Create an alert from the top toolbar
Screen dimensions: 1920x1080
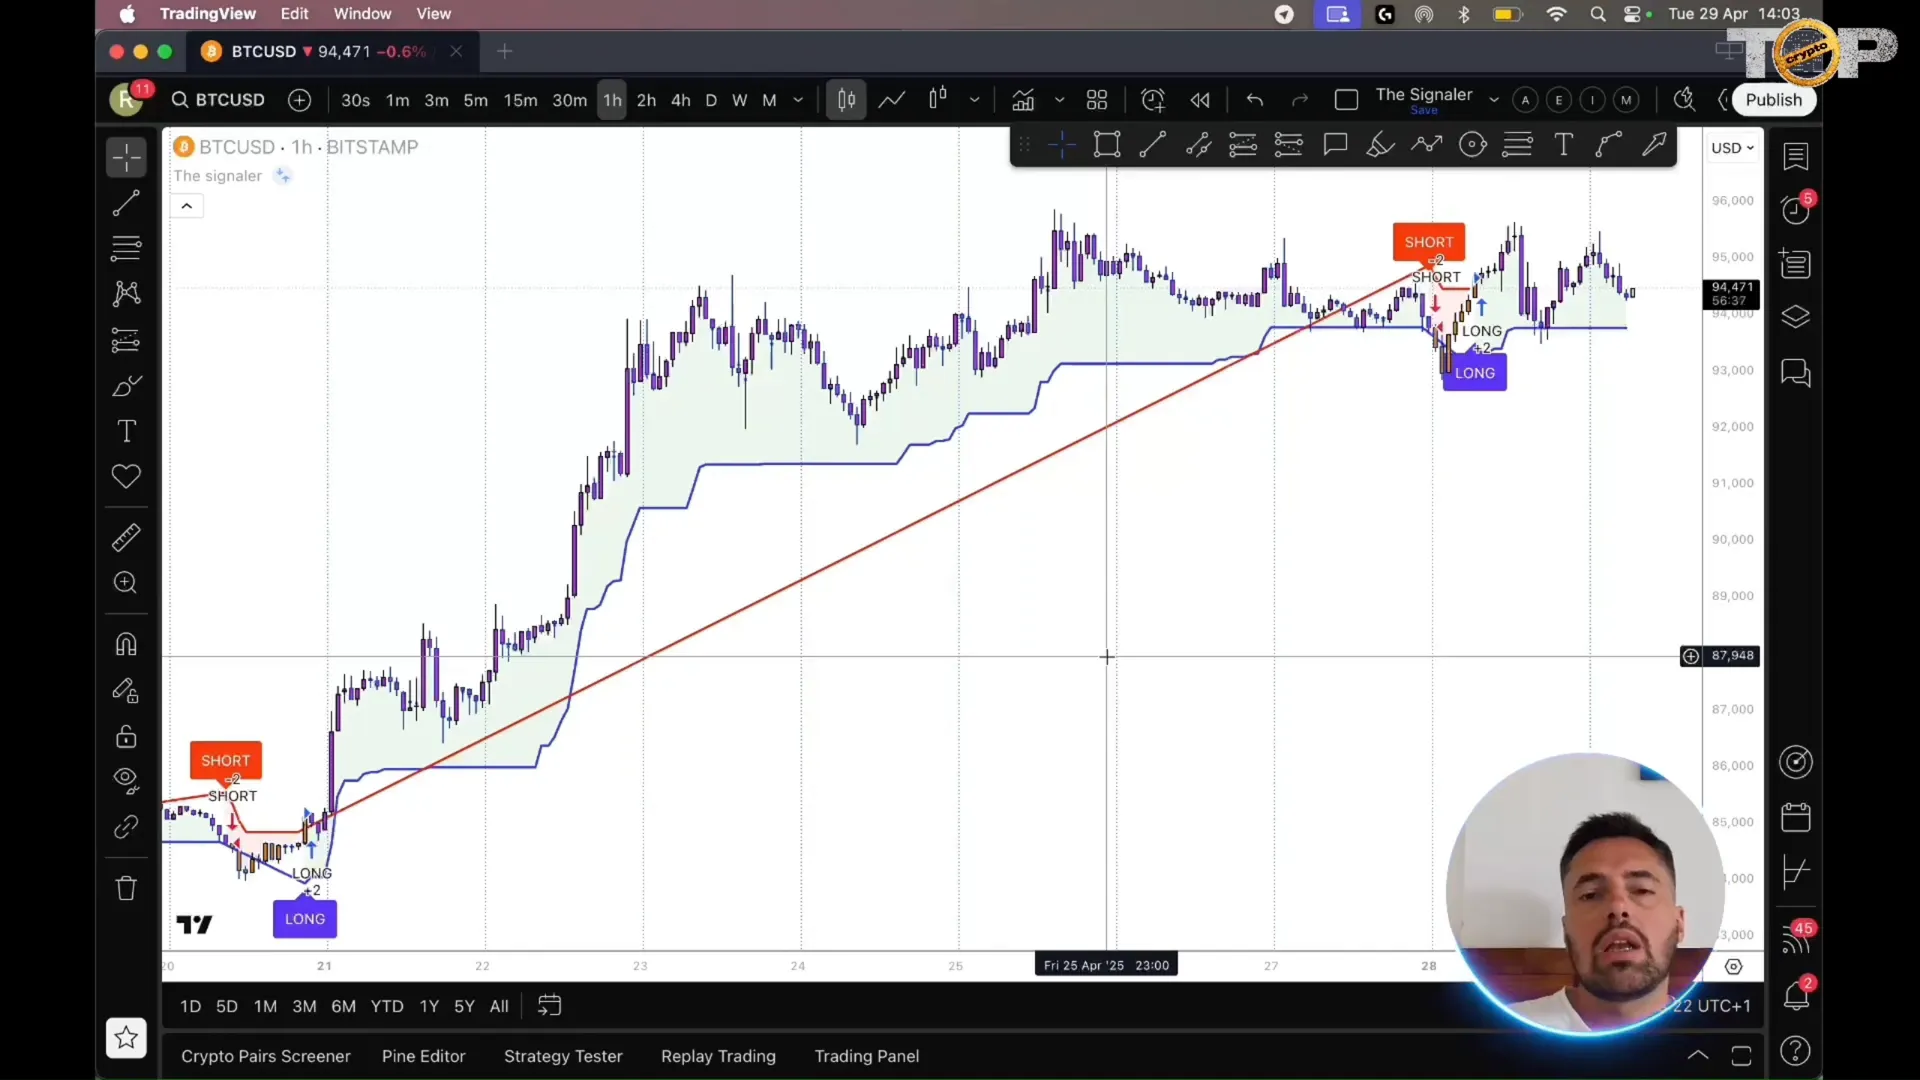coord(1153,100)
